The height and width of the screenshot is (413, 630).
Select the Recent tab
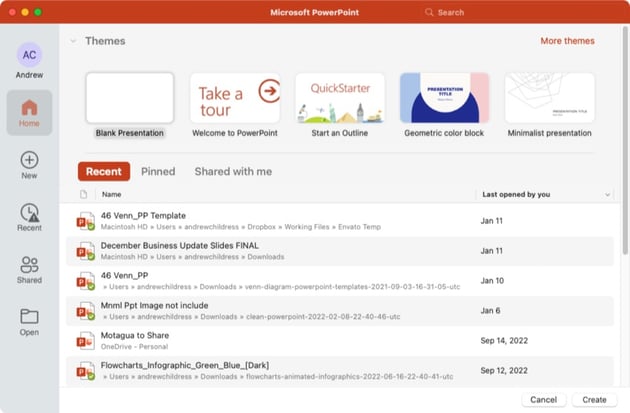pyautogui.click(x=103, y=171)
